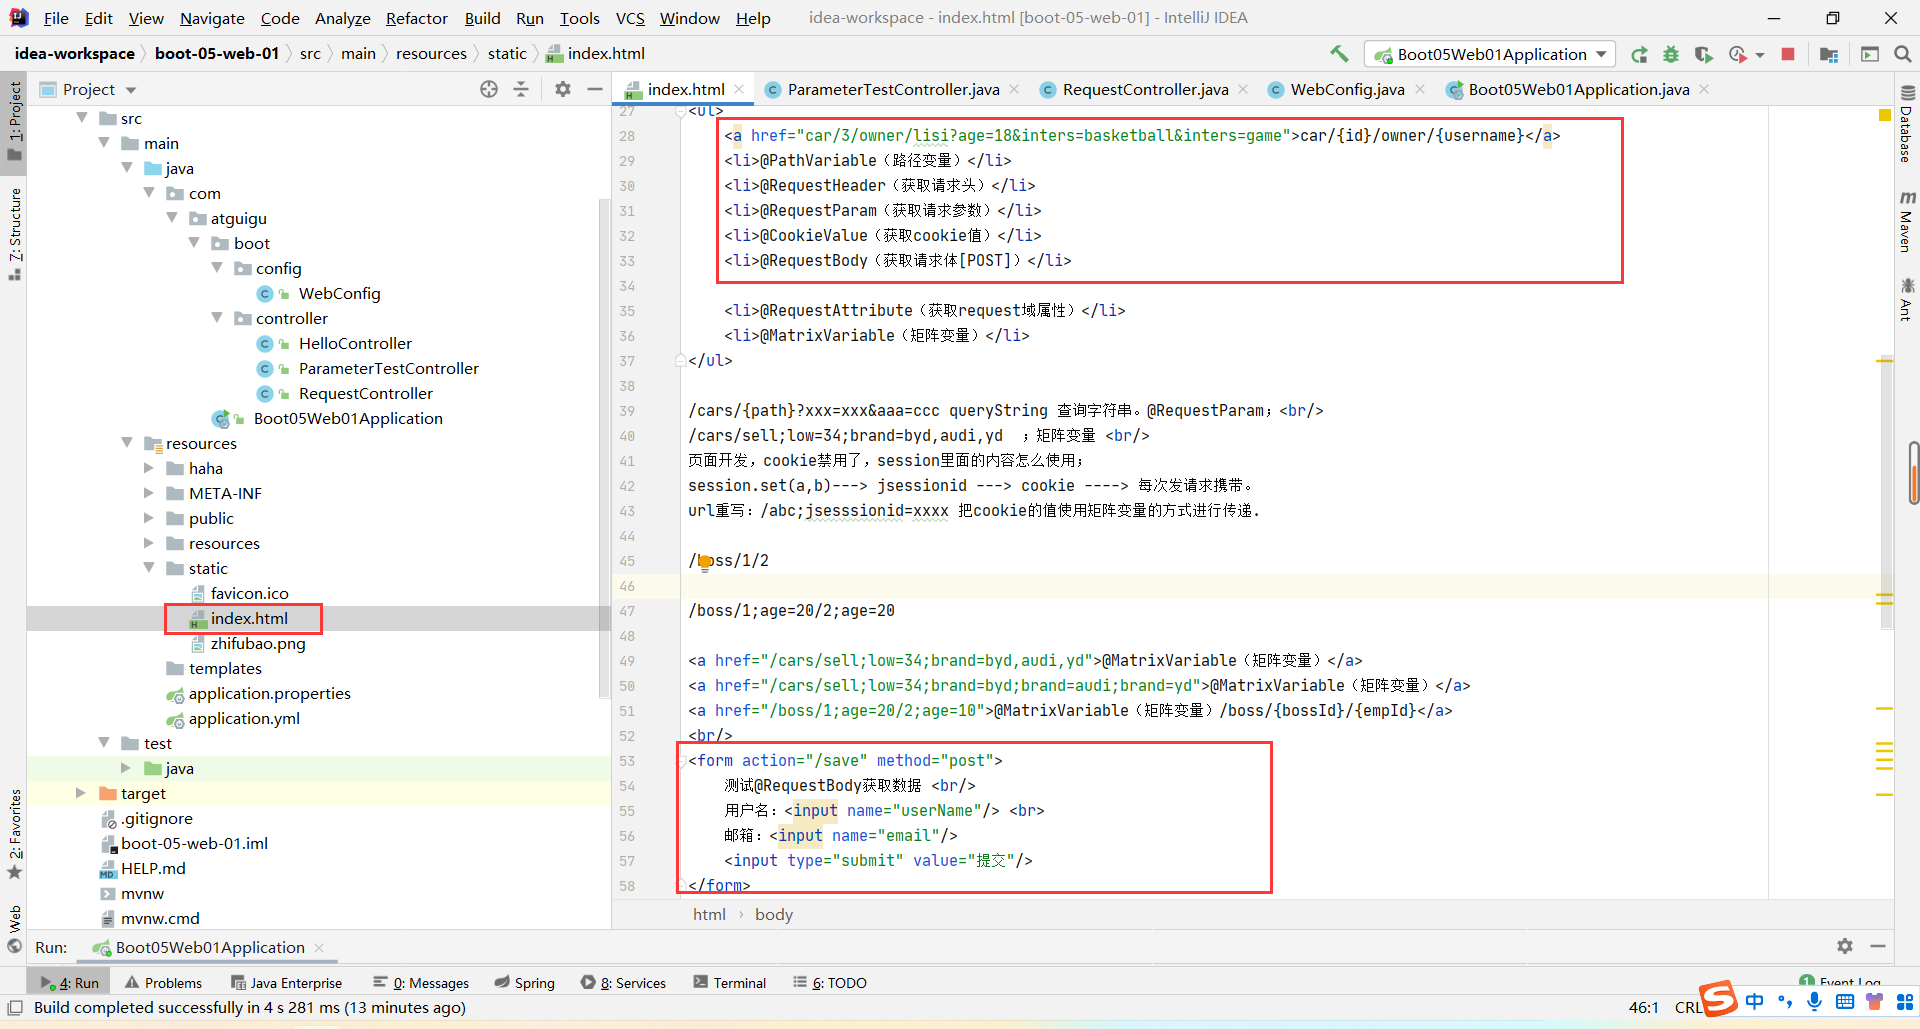
Task: Collapse the controller package node
Action: point(217,318)
